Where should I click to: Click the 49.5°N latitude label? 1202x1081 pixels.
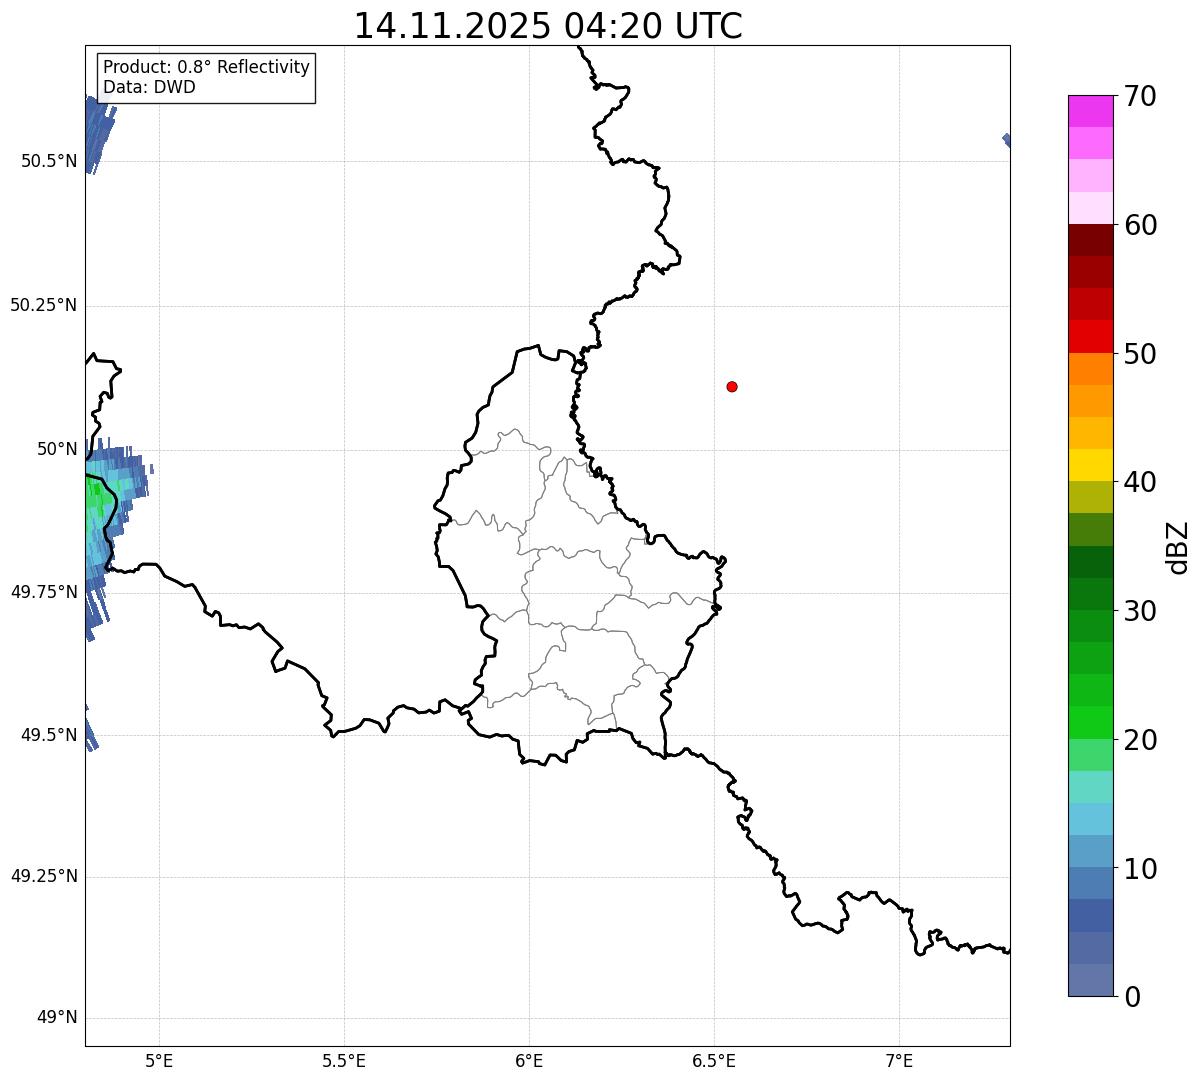pos(49,735)
